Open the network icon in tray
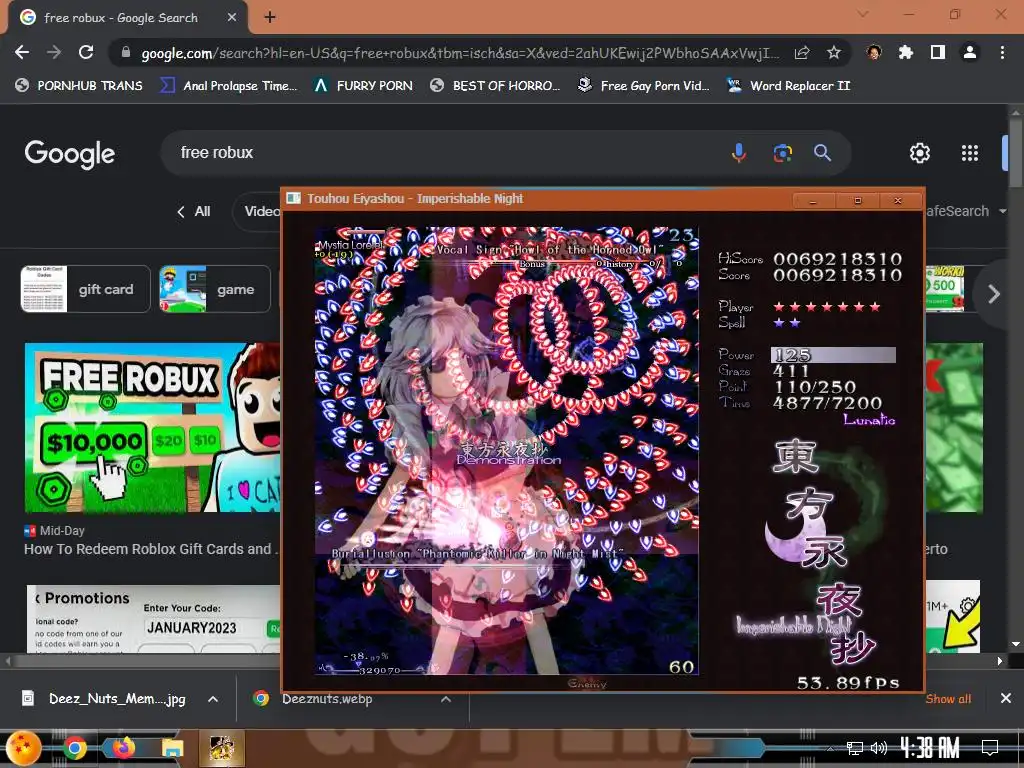This screenshot has height=768, width=1024. point(855,748)
